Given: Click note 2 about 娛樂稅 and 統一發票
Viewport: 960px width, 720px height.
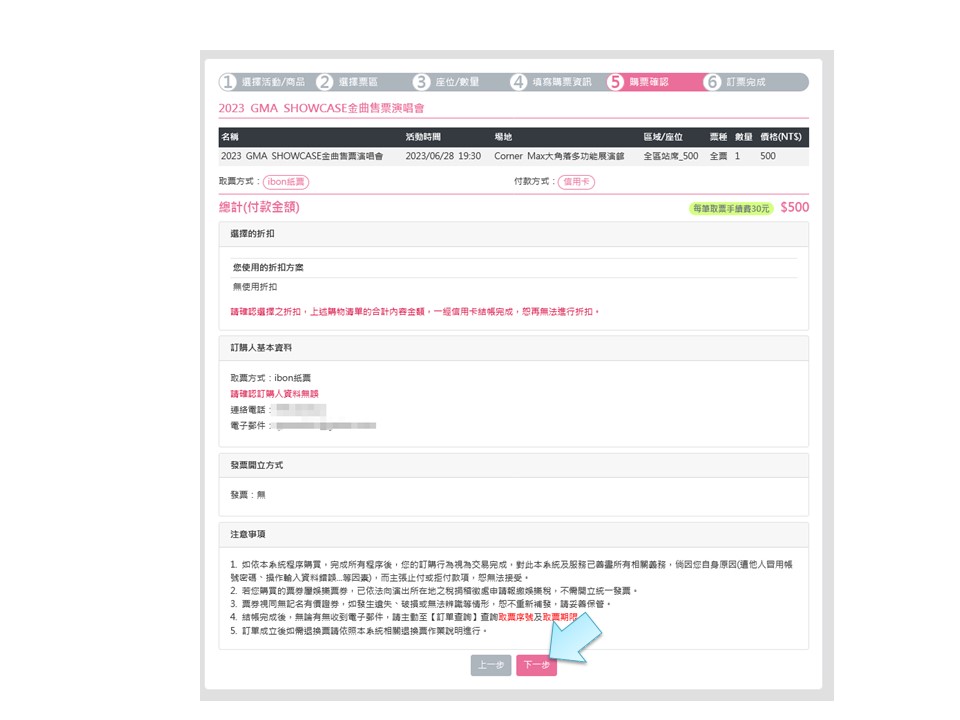Looking at the screenshot, I should coord(434,591).
